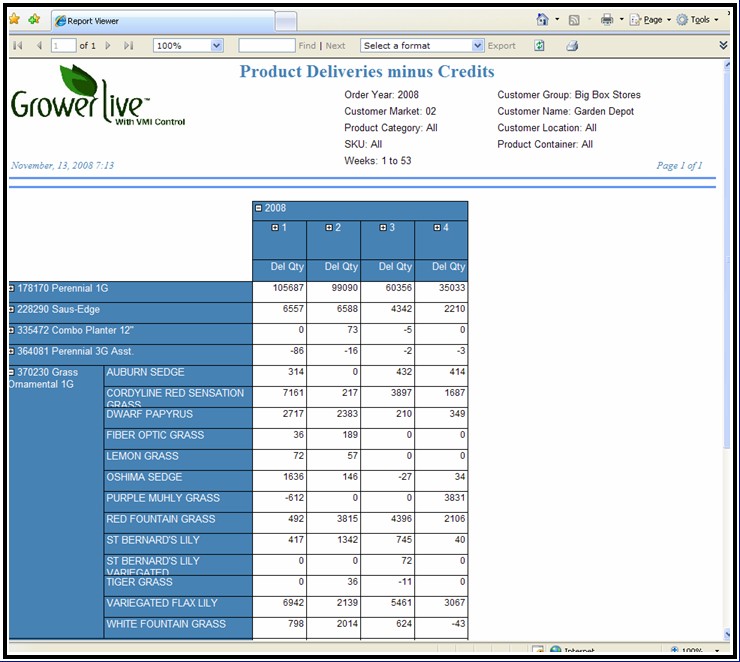Jump to last report page arrow
Screen dimensions: 740x662
pyautogui.click(x=128, y=45)
